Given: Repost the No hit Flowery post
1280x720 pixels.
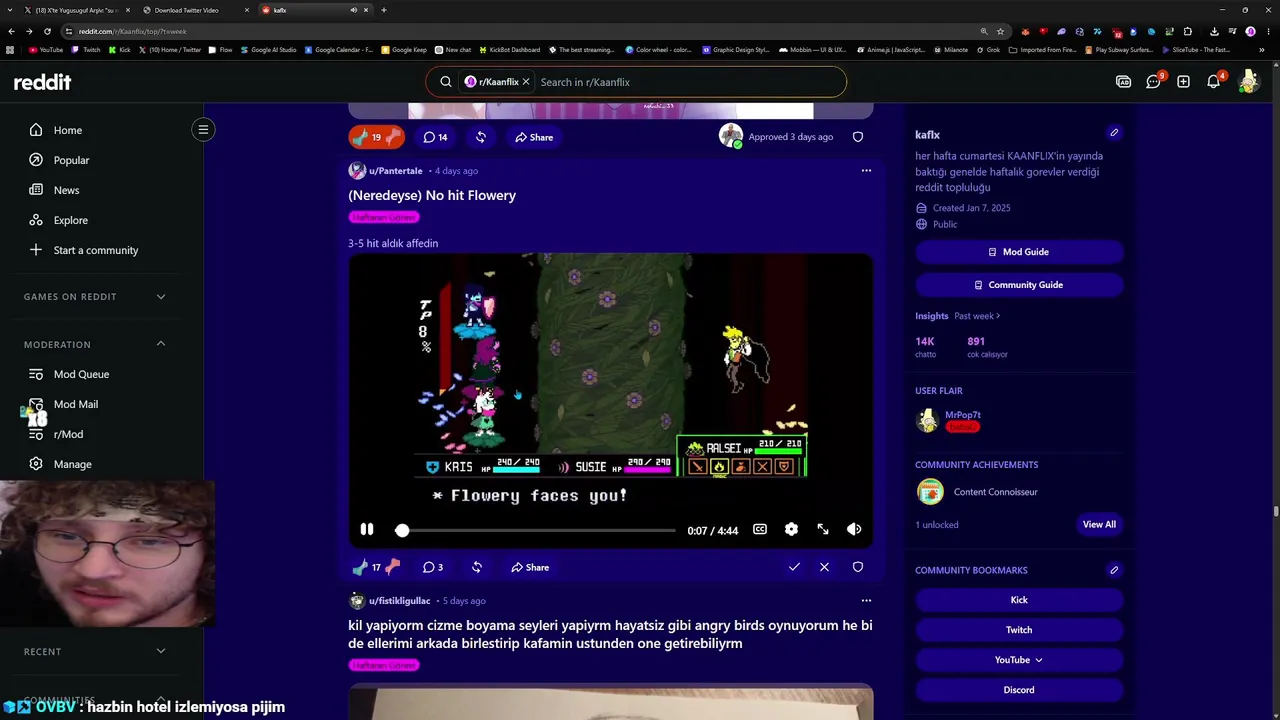Looking at the screenshot, I should tap(477, 567).
